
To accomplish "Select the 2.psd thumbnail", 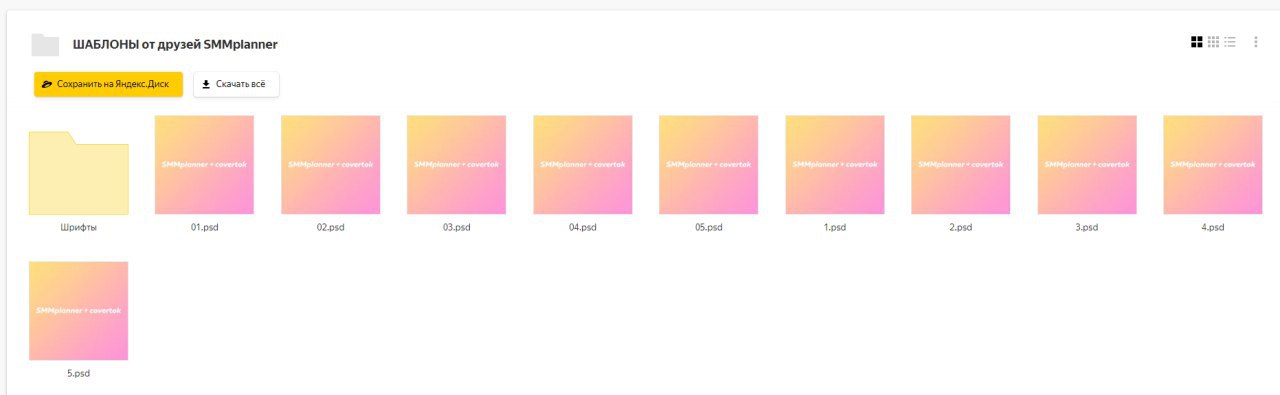I will (960, 165).
